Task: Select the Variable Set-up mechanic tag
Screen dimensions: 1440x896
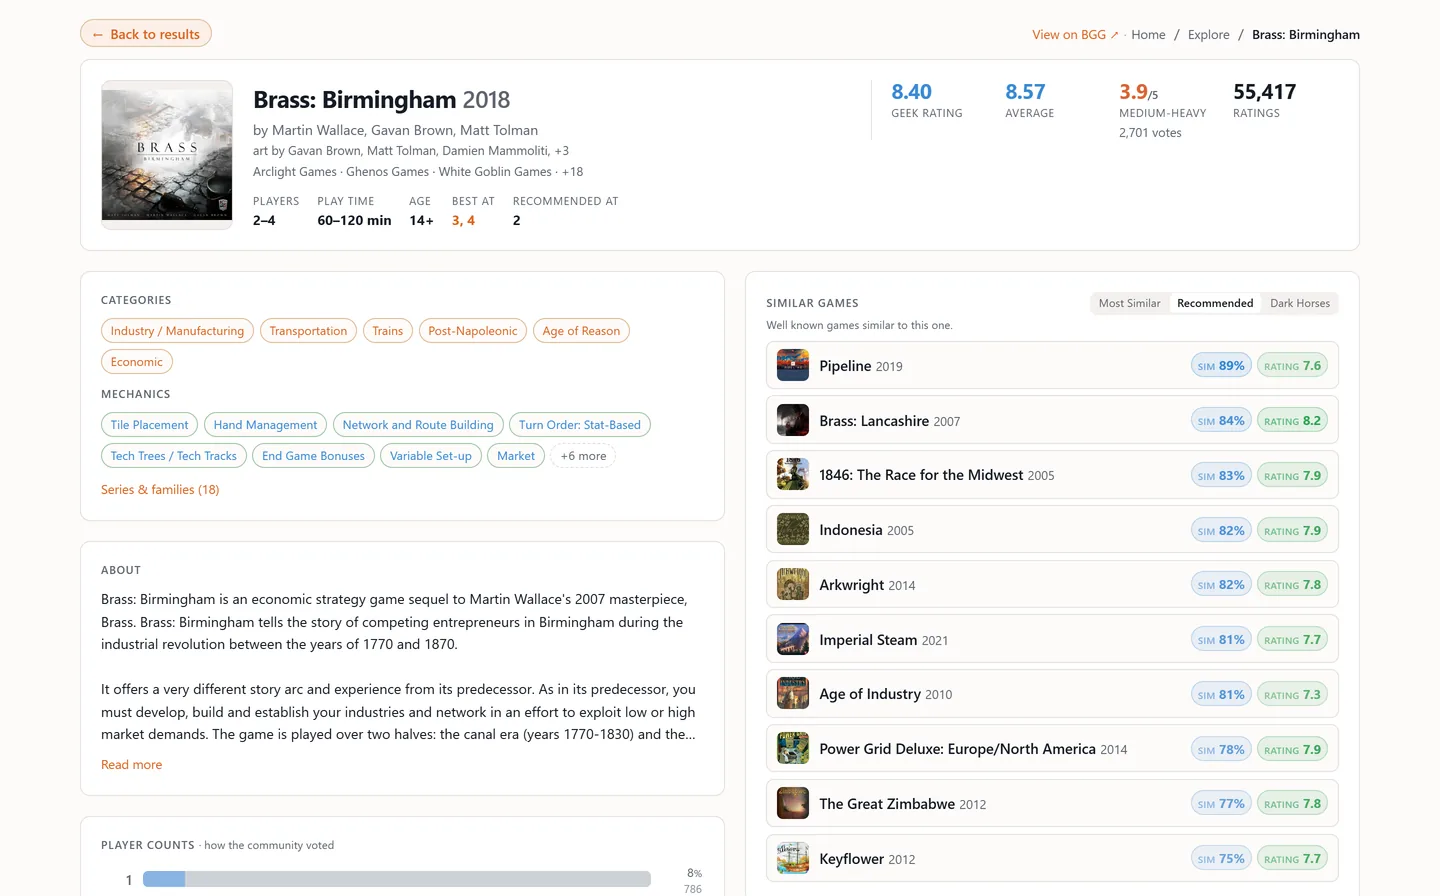Action: pos(431,456)
